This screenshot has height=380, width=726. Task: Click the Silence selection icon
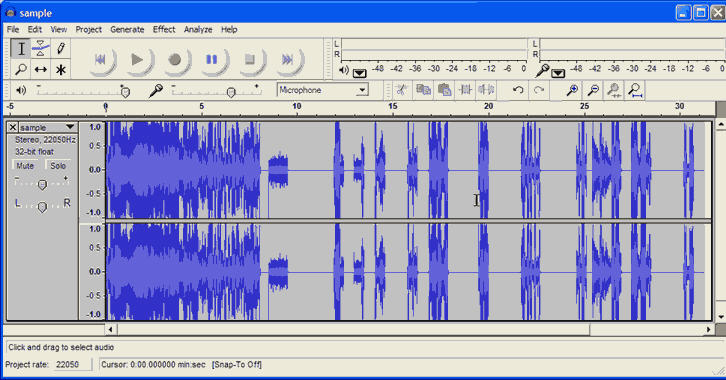coord(486,90)
